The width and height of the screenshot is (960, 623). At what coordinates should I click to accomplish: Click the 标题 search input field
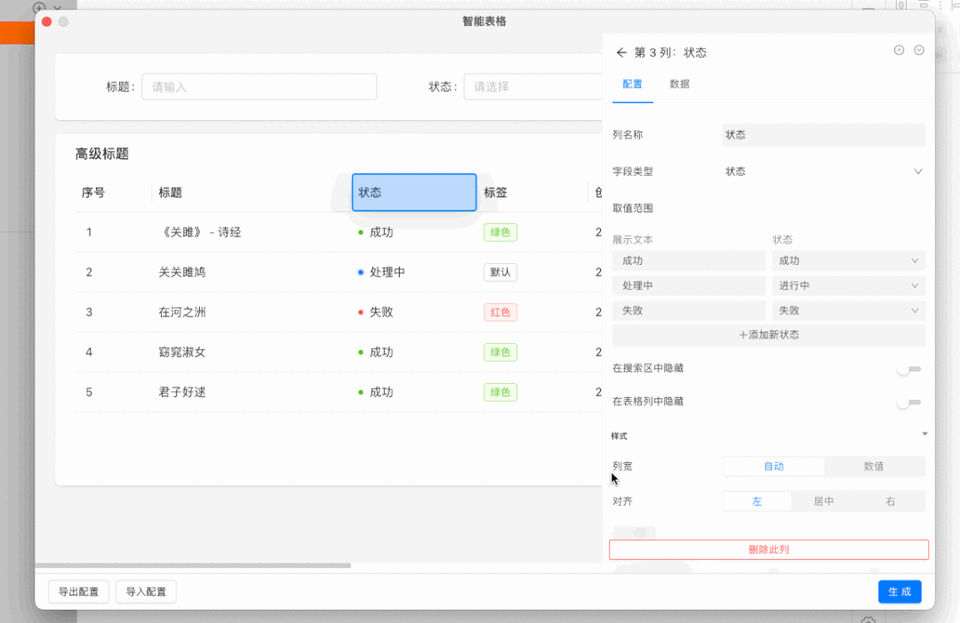coord(260,87)
